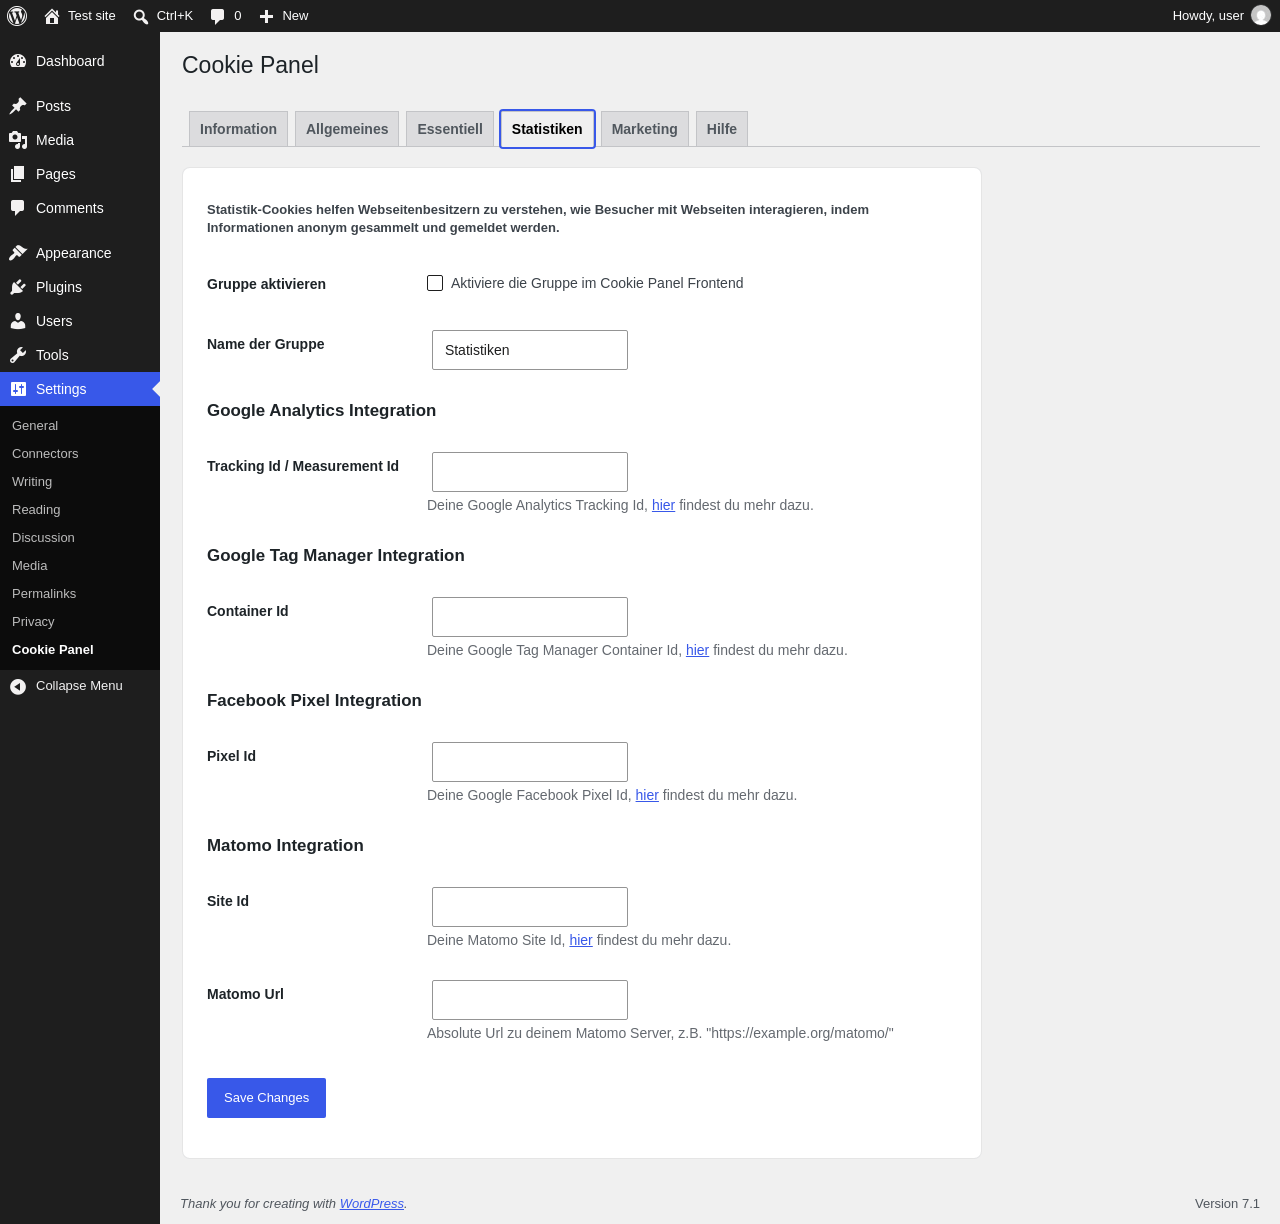Switch to the Marketing tab
Viewport: 1280px width, 1224px height.
pyautogui.click(x=645, y=129)
